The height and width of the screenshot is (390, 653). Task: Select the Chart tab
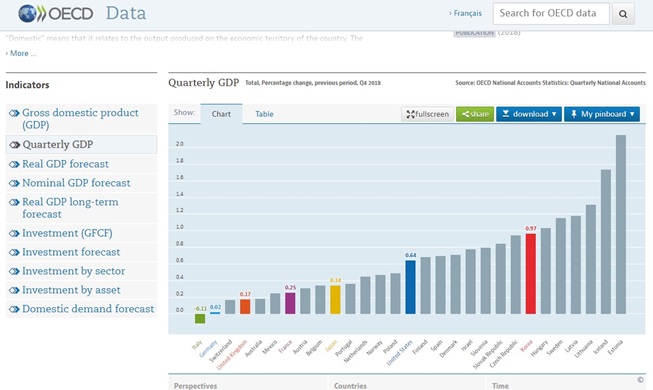pyautogui.click(x=221, y=114)
